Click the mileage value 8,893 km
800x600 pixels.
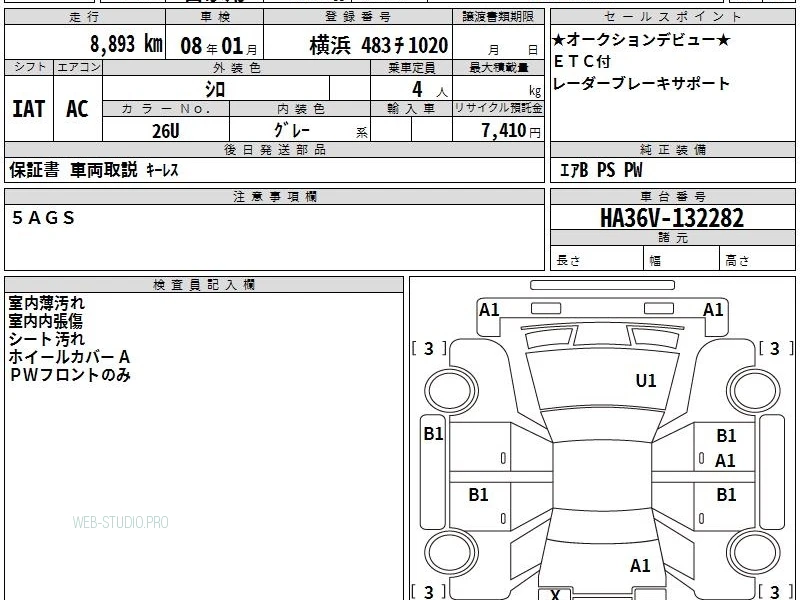coord(126,44)
